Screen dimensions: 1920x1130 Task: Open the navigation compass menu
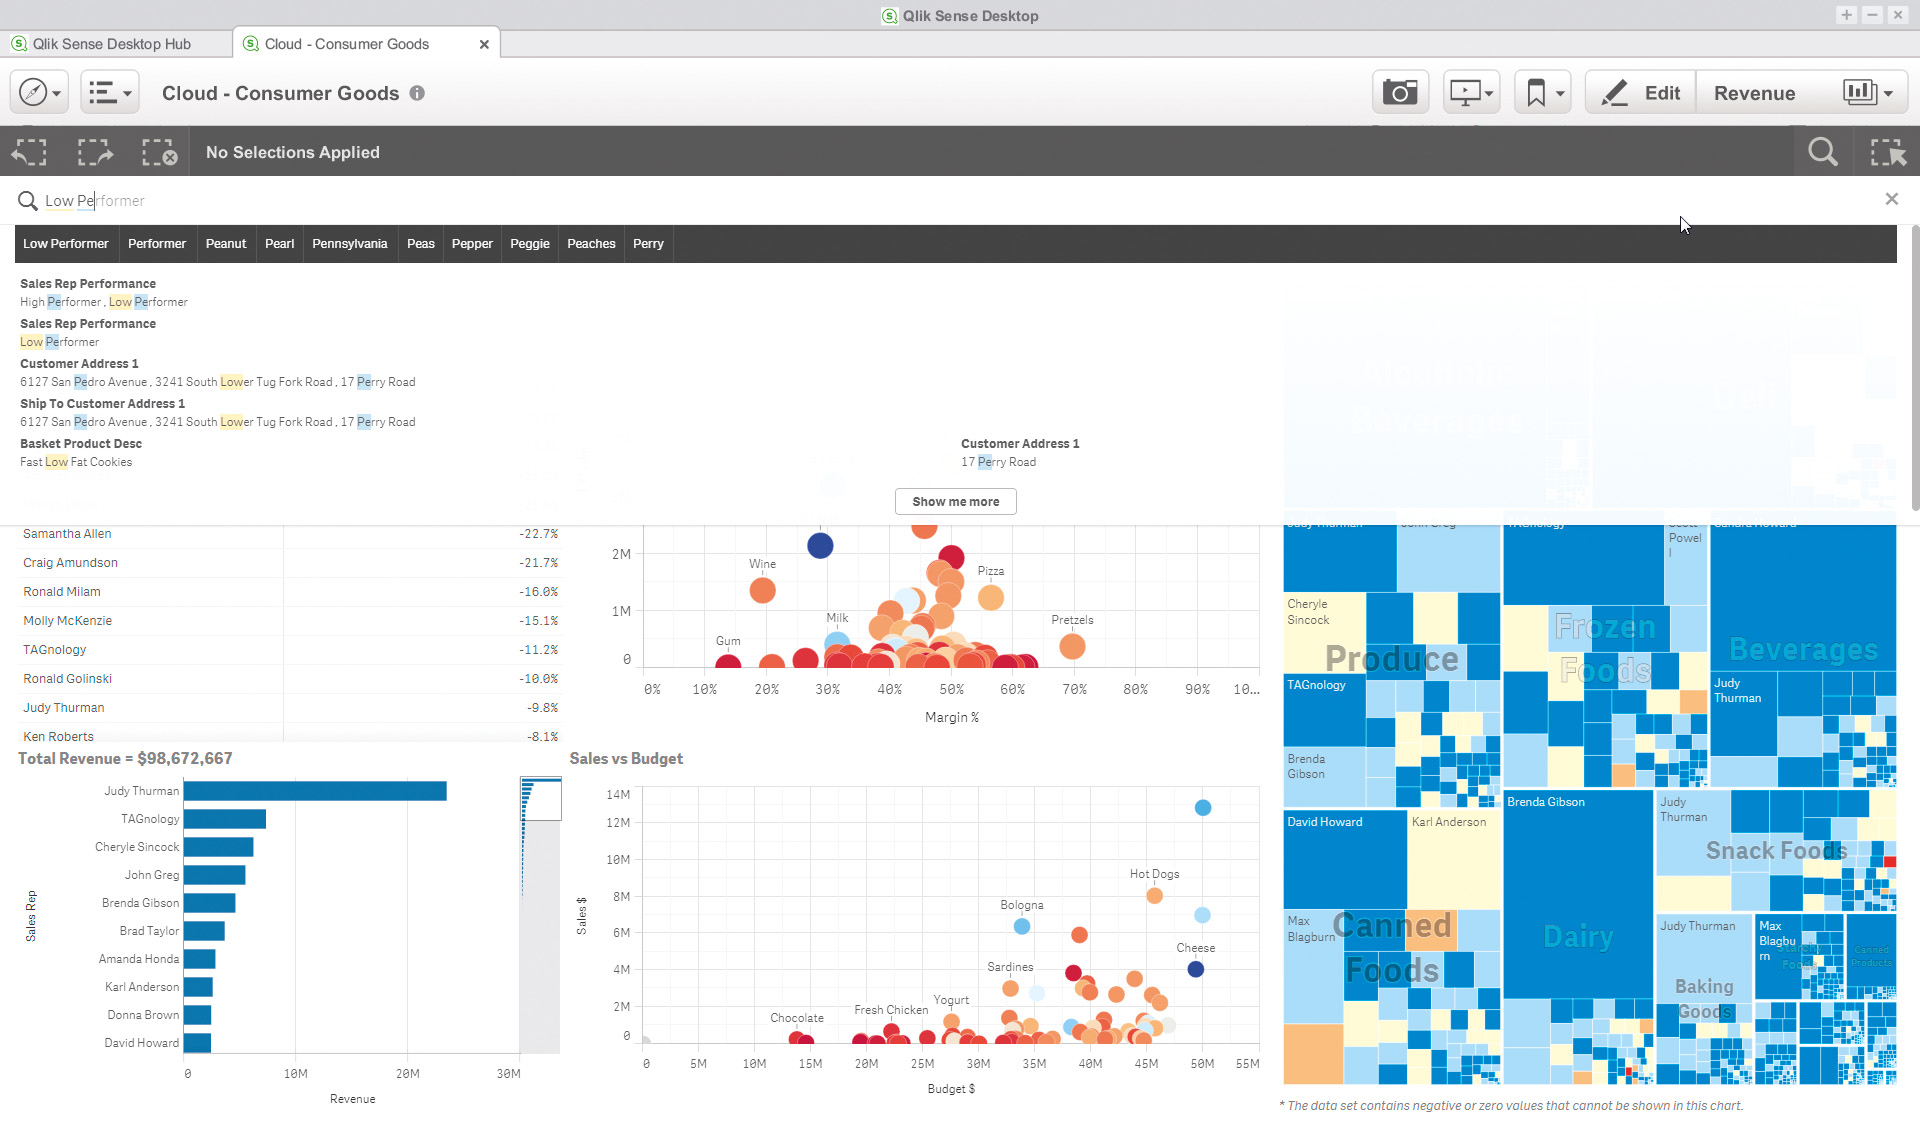(x=39, y=93)
